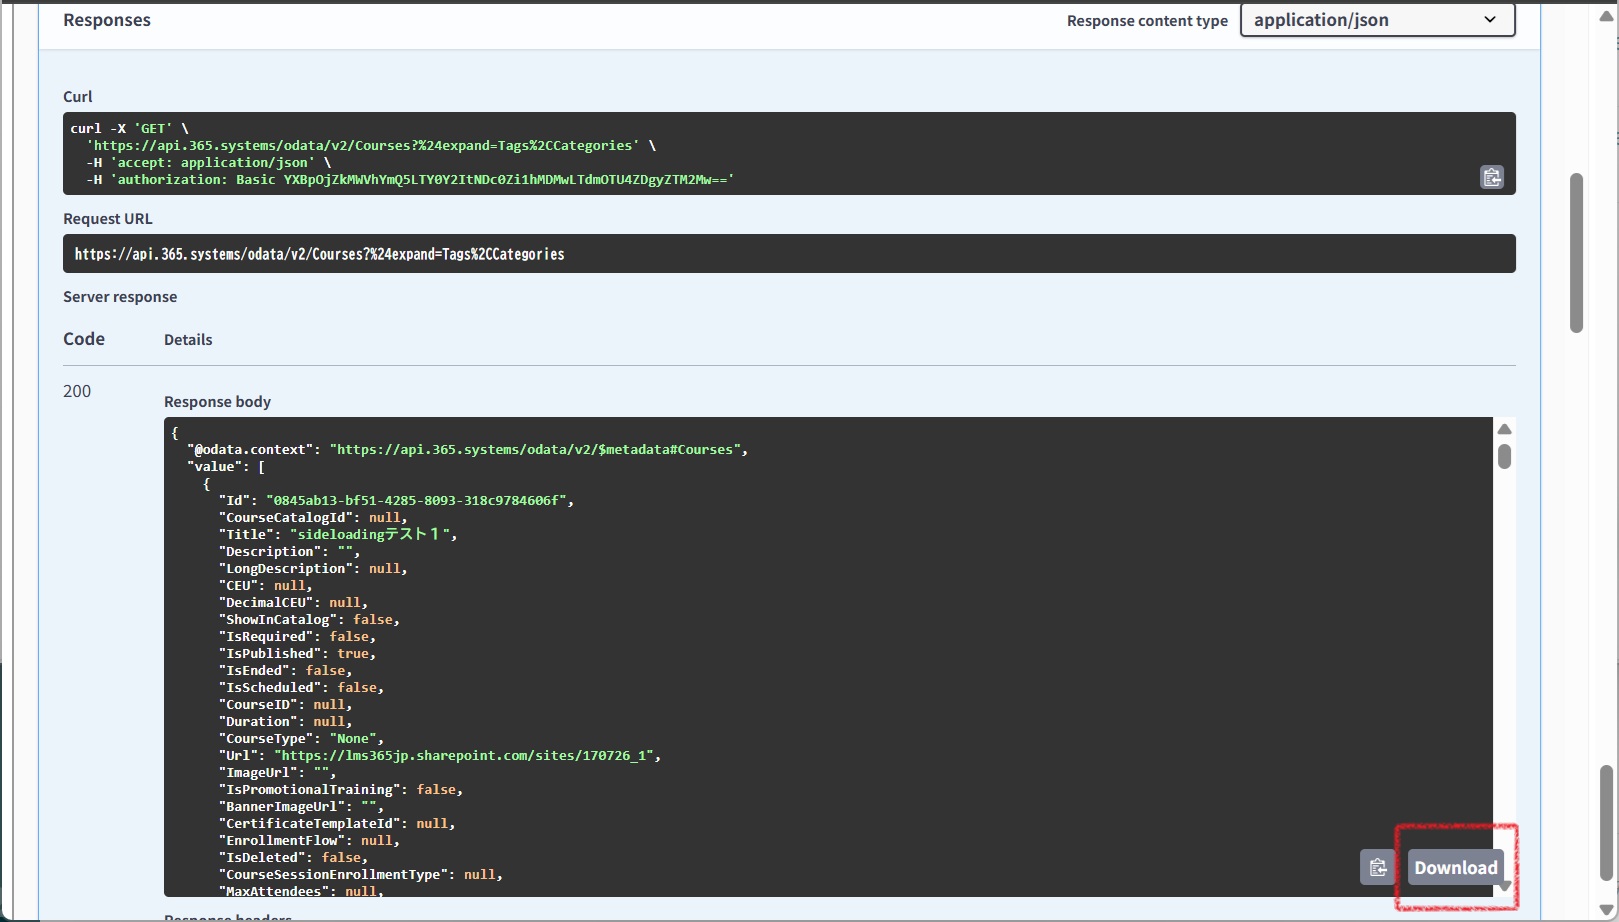Viewport: 1619px width, 922px height.
Task: Click the "IsPromotionalTraining": false line
Action: [341, 790]
